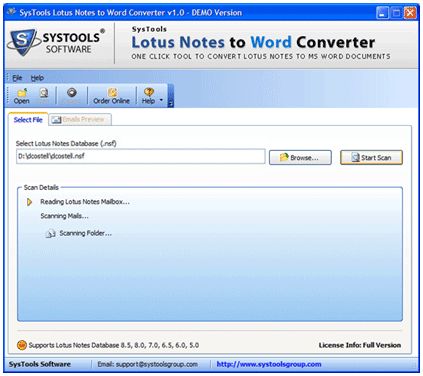
Task: Open the File menu
Action: 17,78
